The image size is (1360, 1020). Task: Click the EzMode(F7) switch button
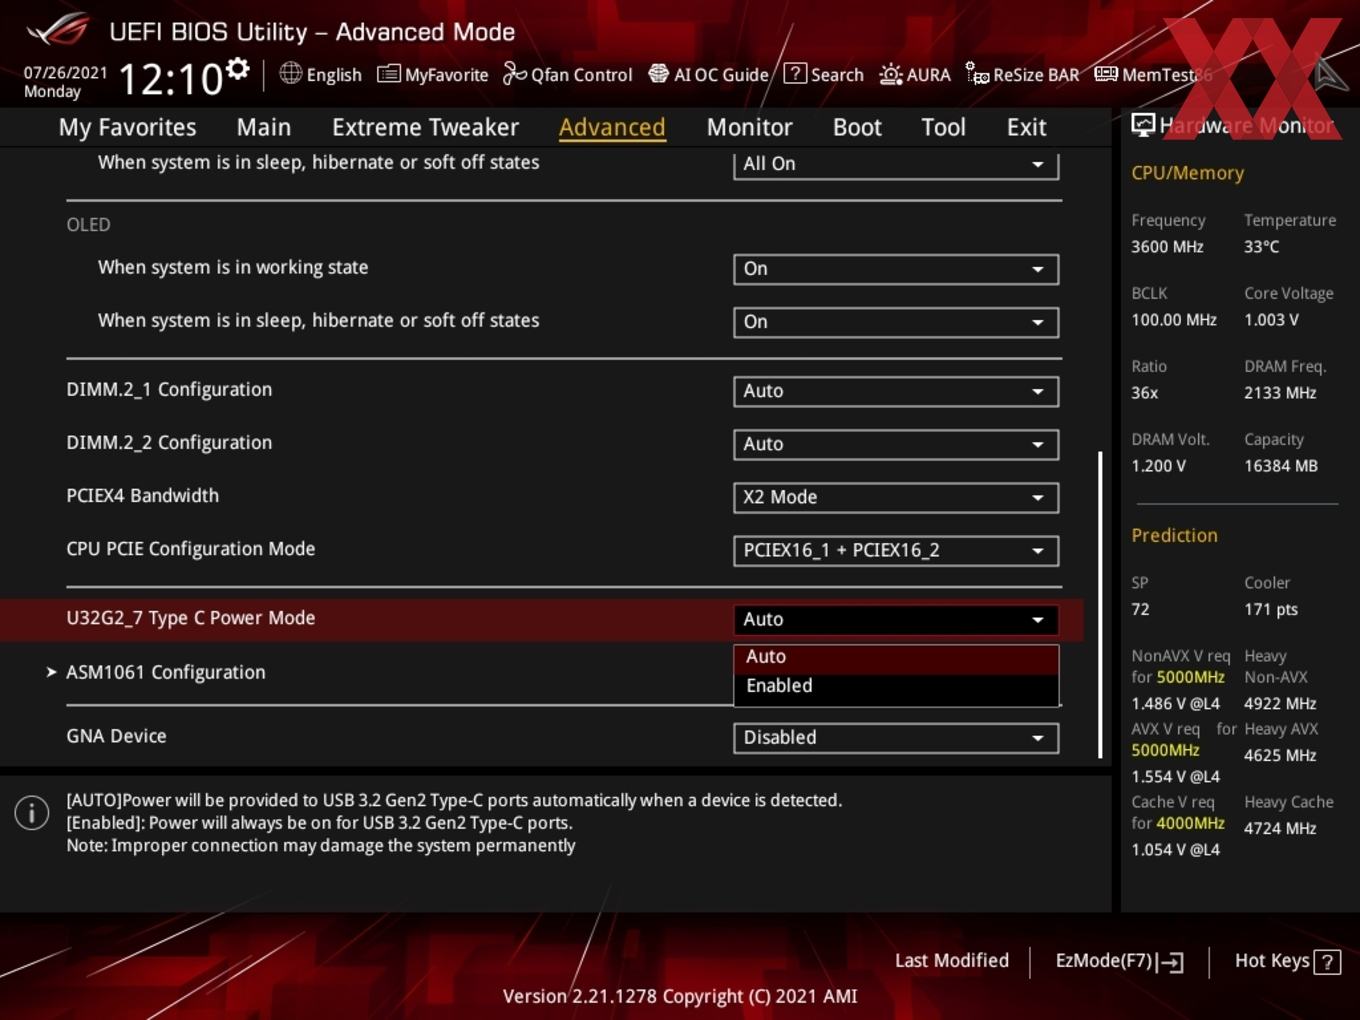1119,961
